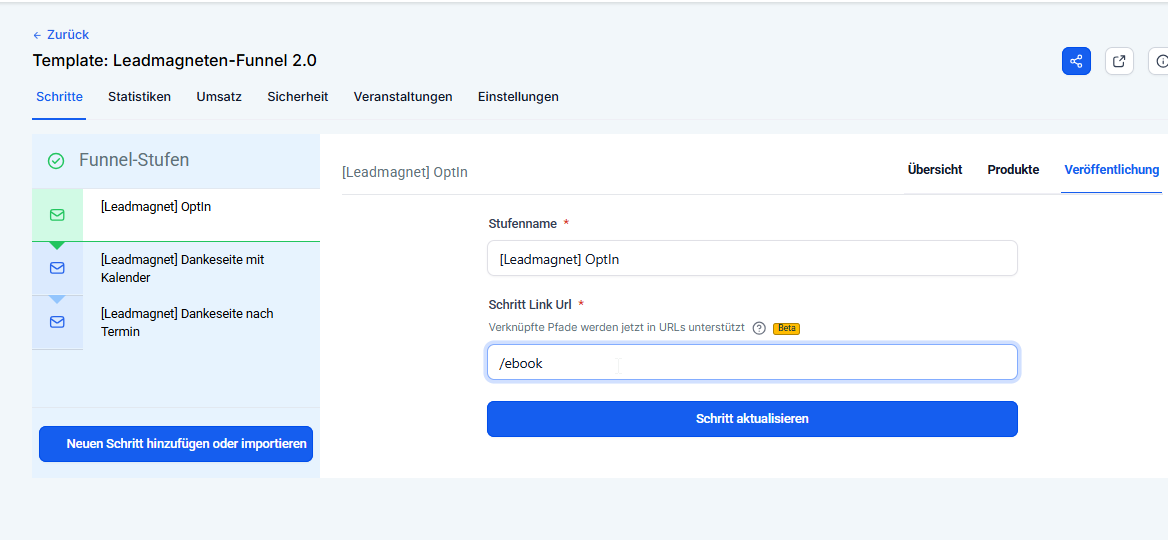
Task: Click the blue share icon button
Action: tap(1076, 61)
